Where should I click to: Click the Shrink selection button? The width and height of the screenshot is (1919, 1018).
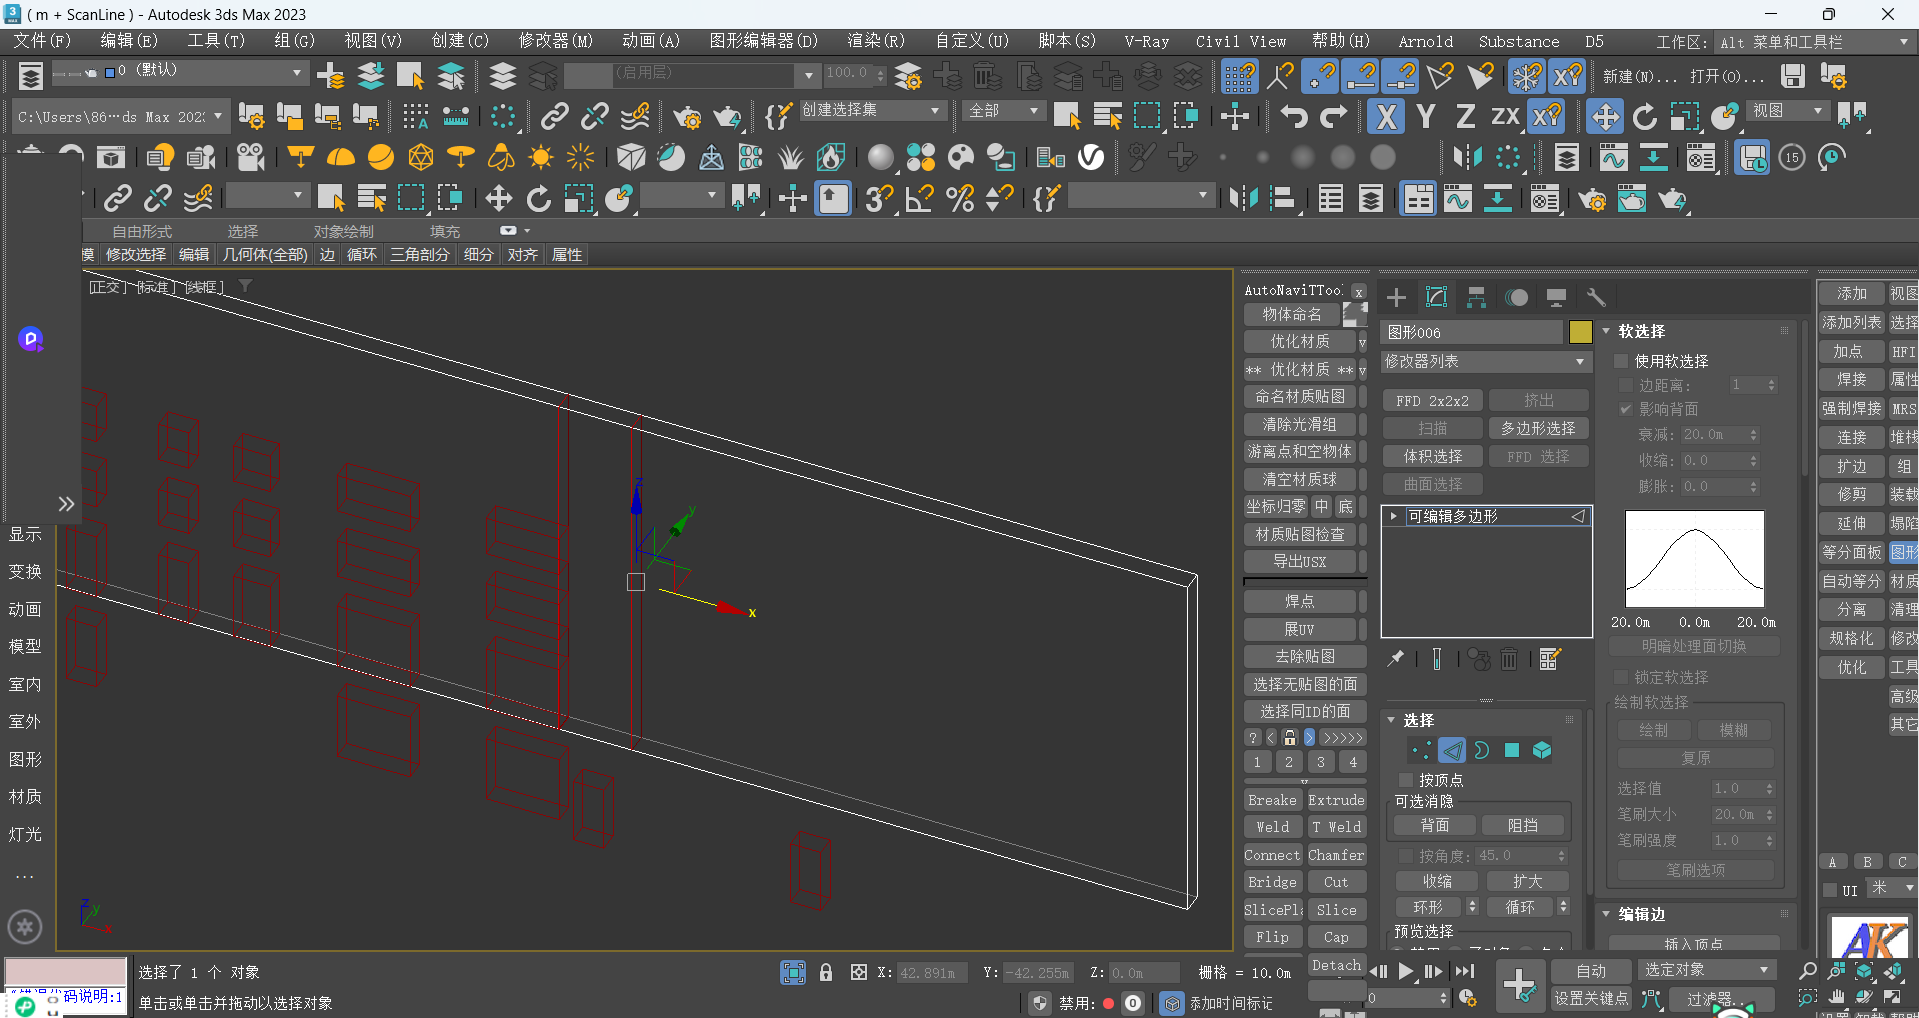tap(1437, 881)
